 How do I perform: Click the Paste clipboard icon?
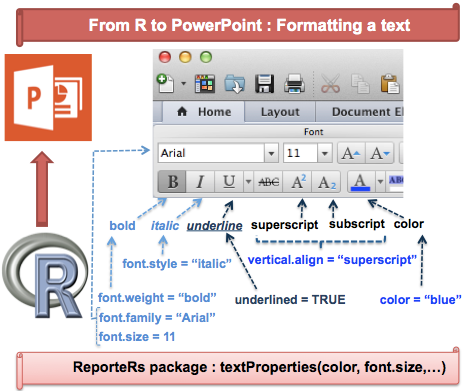pos(390,83)
